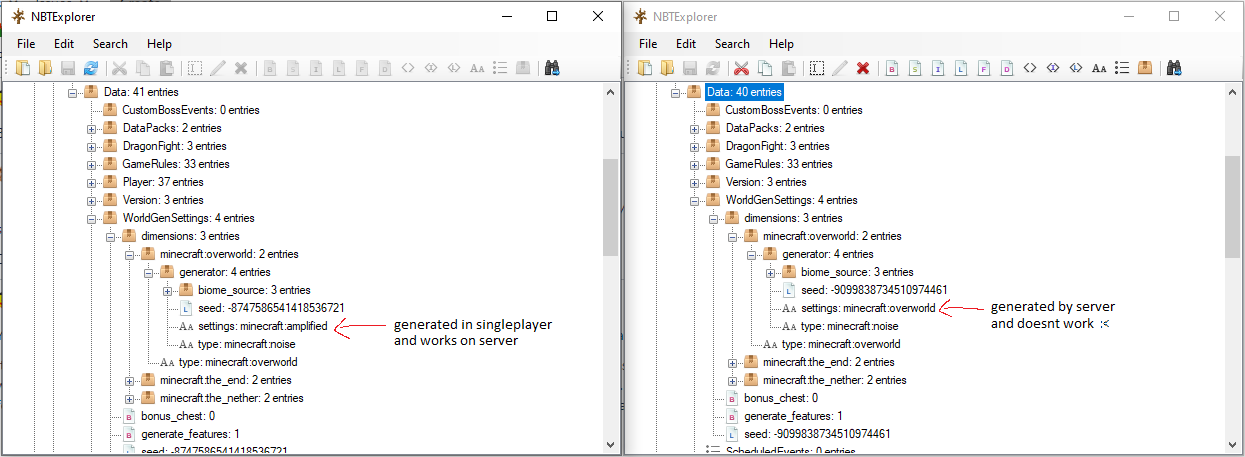
Task: Click Add String Tag icon in right toolbar
Action: pos(1099,68)
